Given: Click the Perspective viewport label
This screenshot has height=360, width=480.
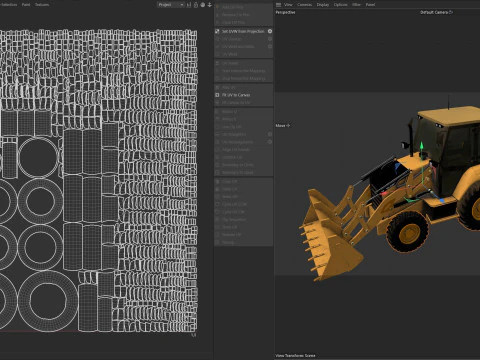Looking at the screenshot, I should (x=285, y=12).
